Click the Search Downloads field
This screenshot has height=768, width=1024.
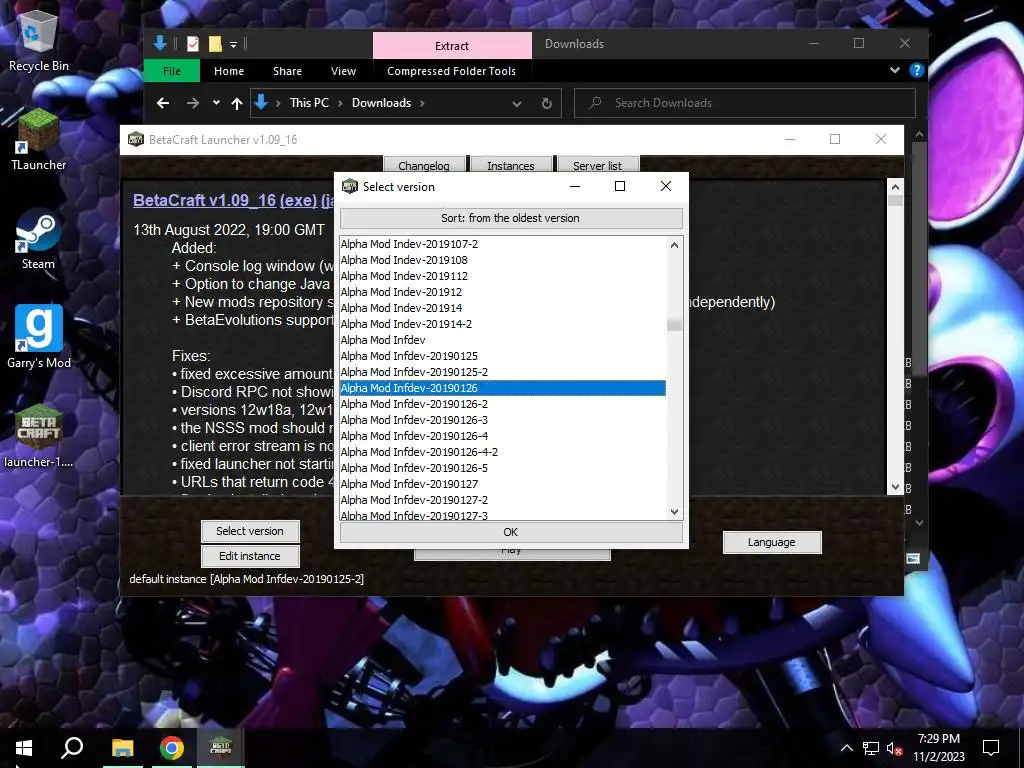tap(744, 103)
